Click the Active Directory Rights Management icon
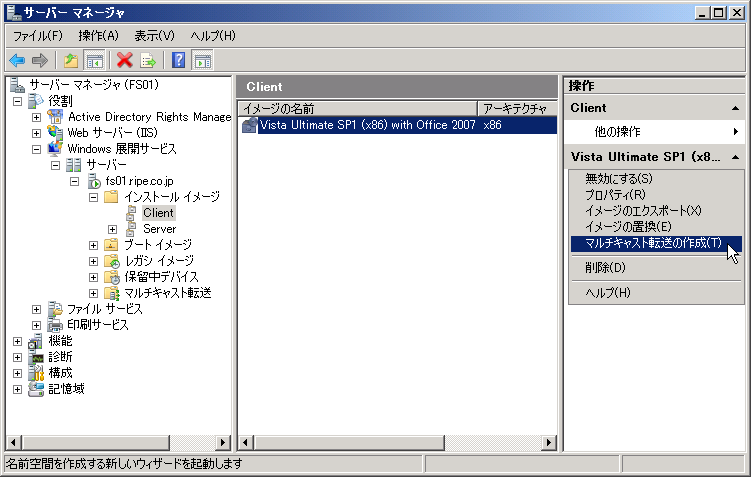Screen dimensions: 751x477 55,116
